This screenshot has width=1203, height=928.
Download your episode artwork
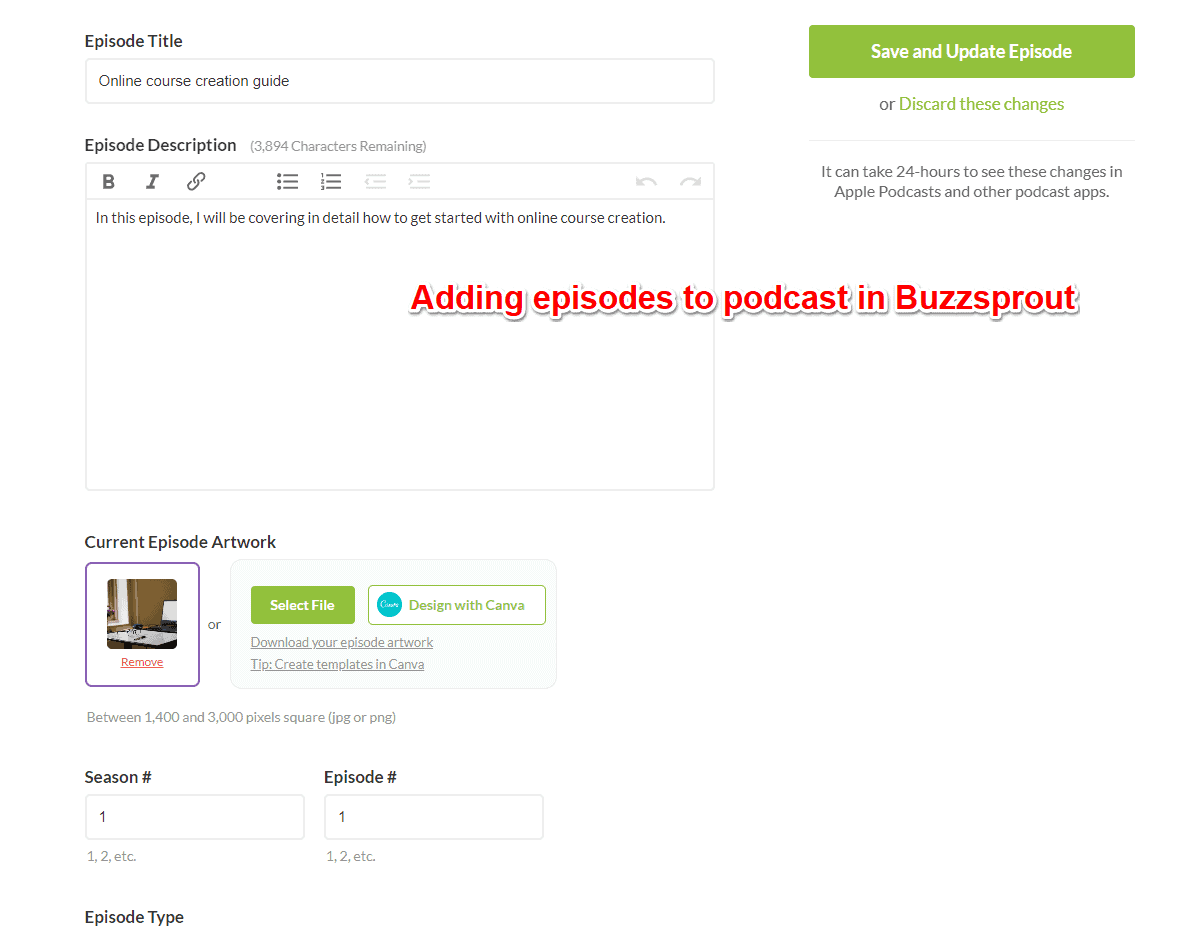(x=341, y=641)
